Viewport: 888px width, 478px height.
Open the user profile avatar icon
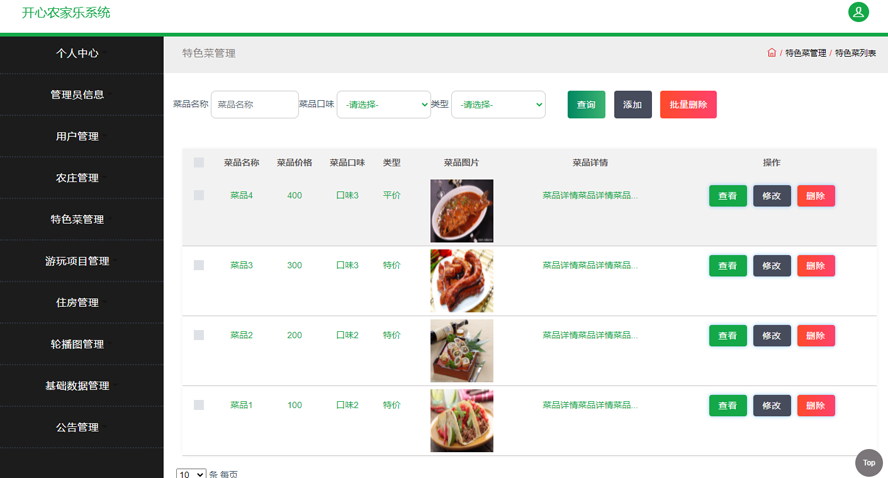pos(858,12)
